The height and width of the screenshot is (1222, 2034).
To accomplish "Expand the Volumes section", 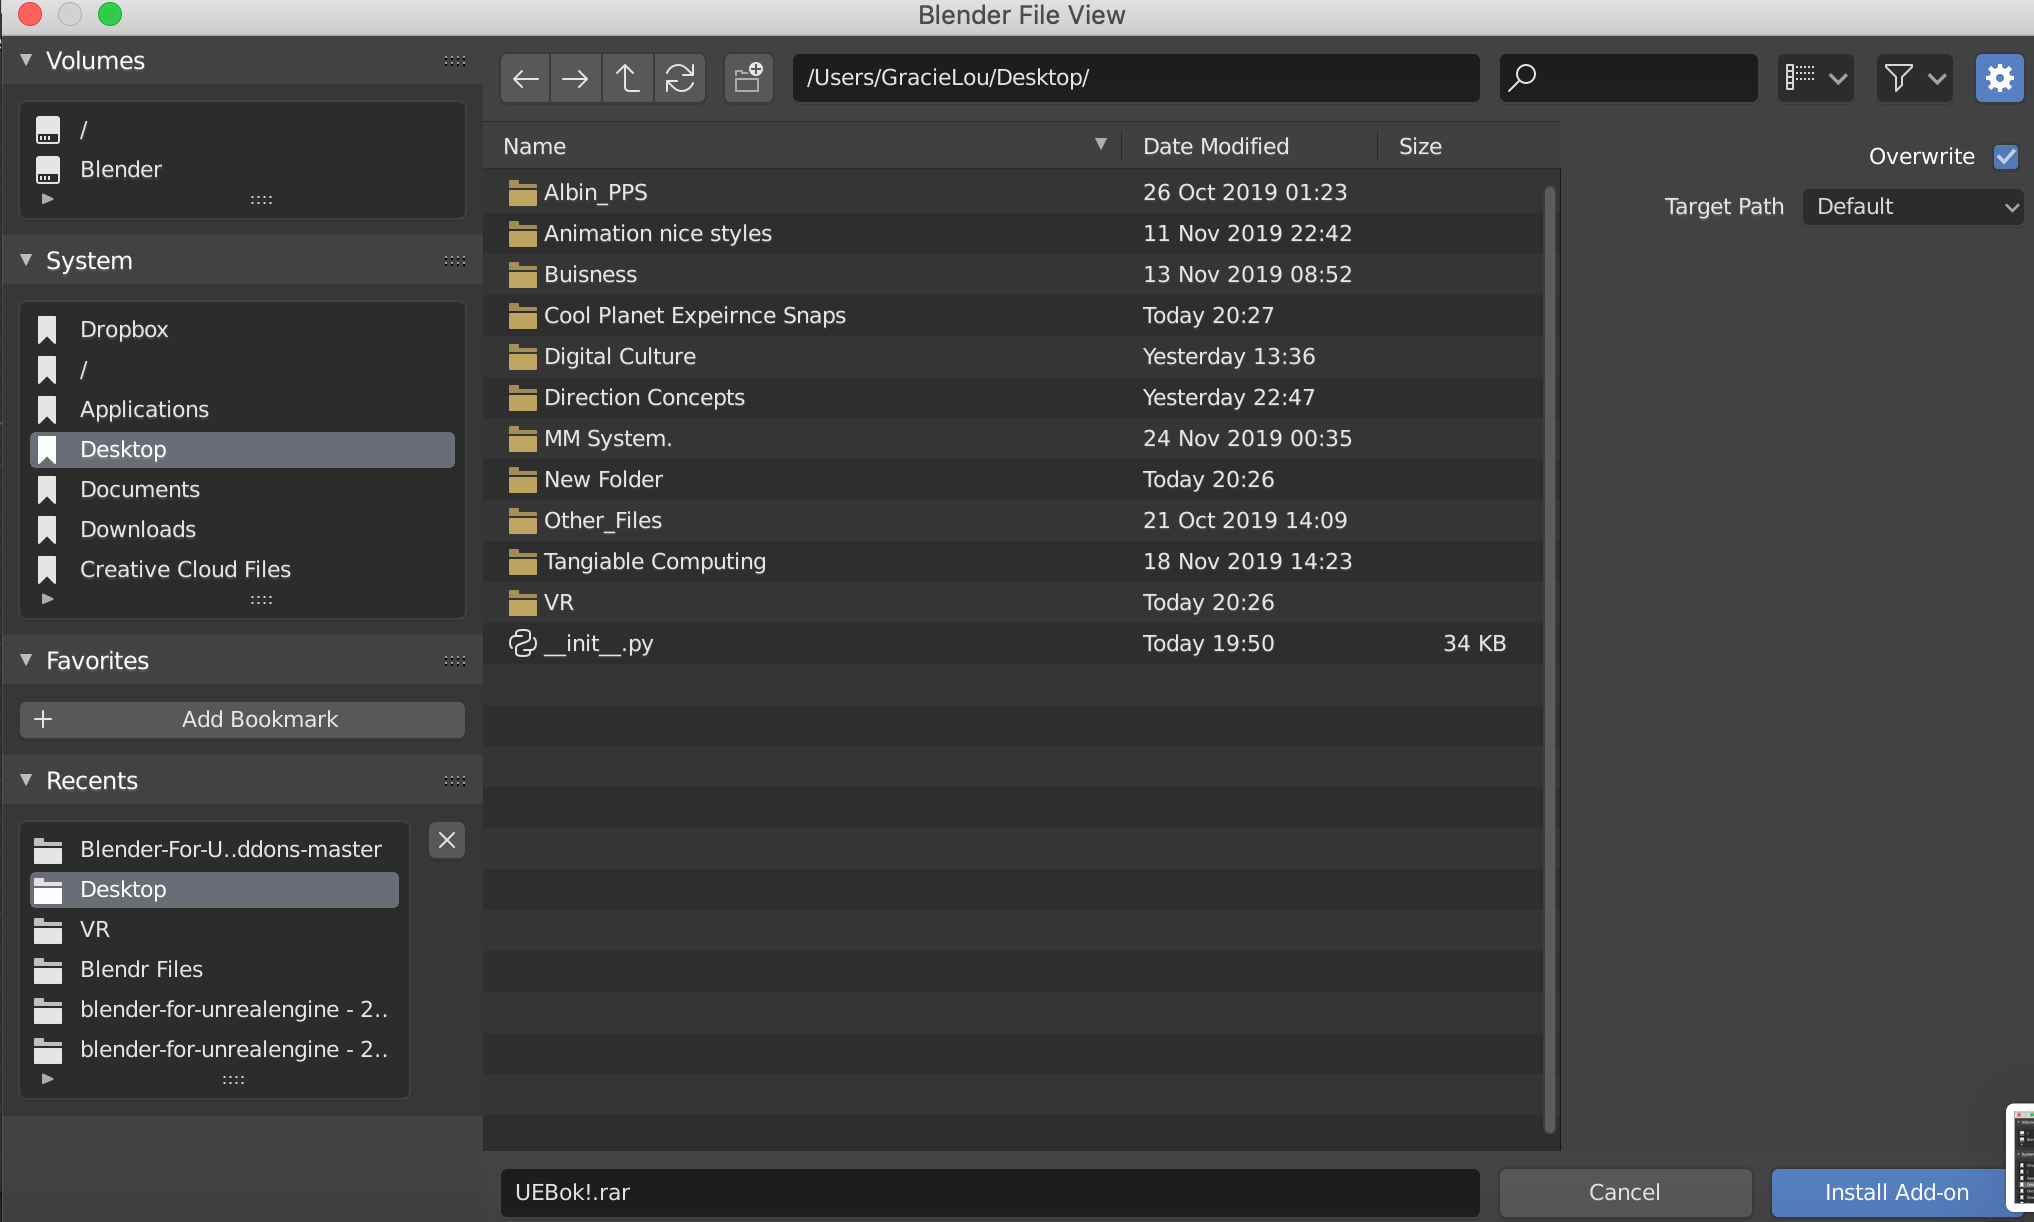I will 29,60.
